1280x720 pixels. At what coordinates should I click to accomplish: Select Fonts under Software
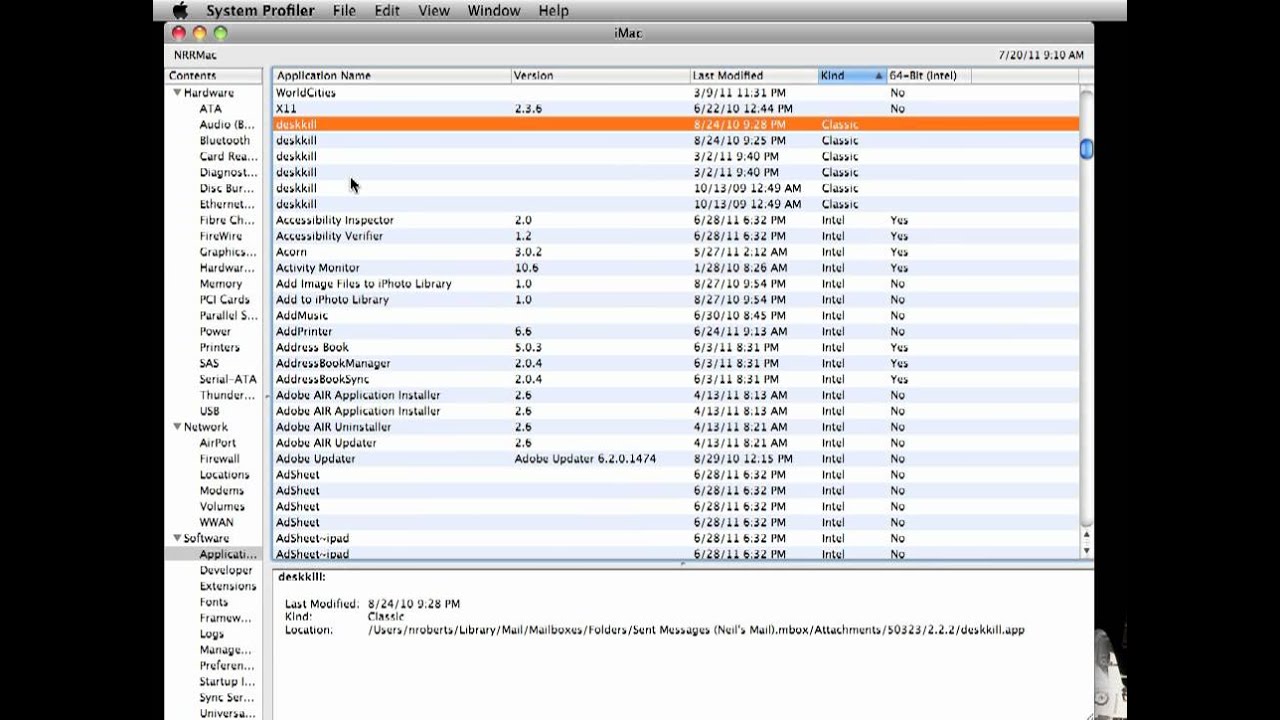(x=213, y=602)
